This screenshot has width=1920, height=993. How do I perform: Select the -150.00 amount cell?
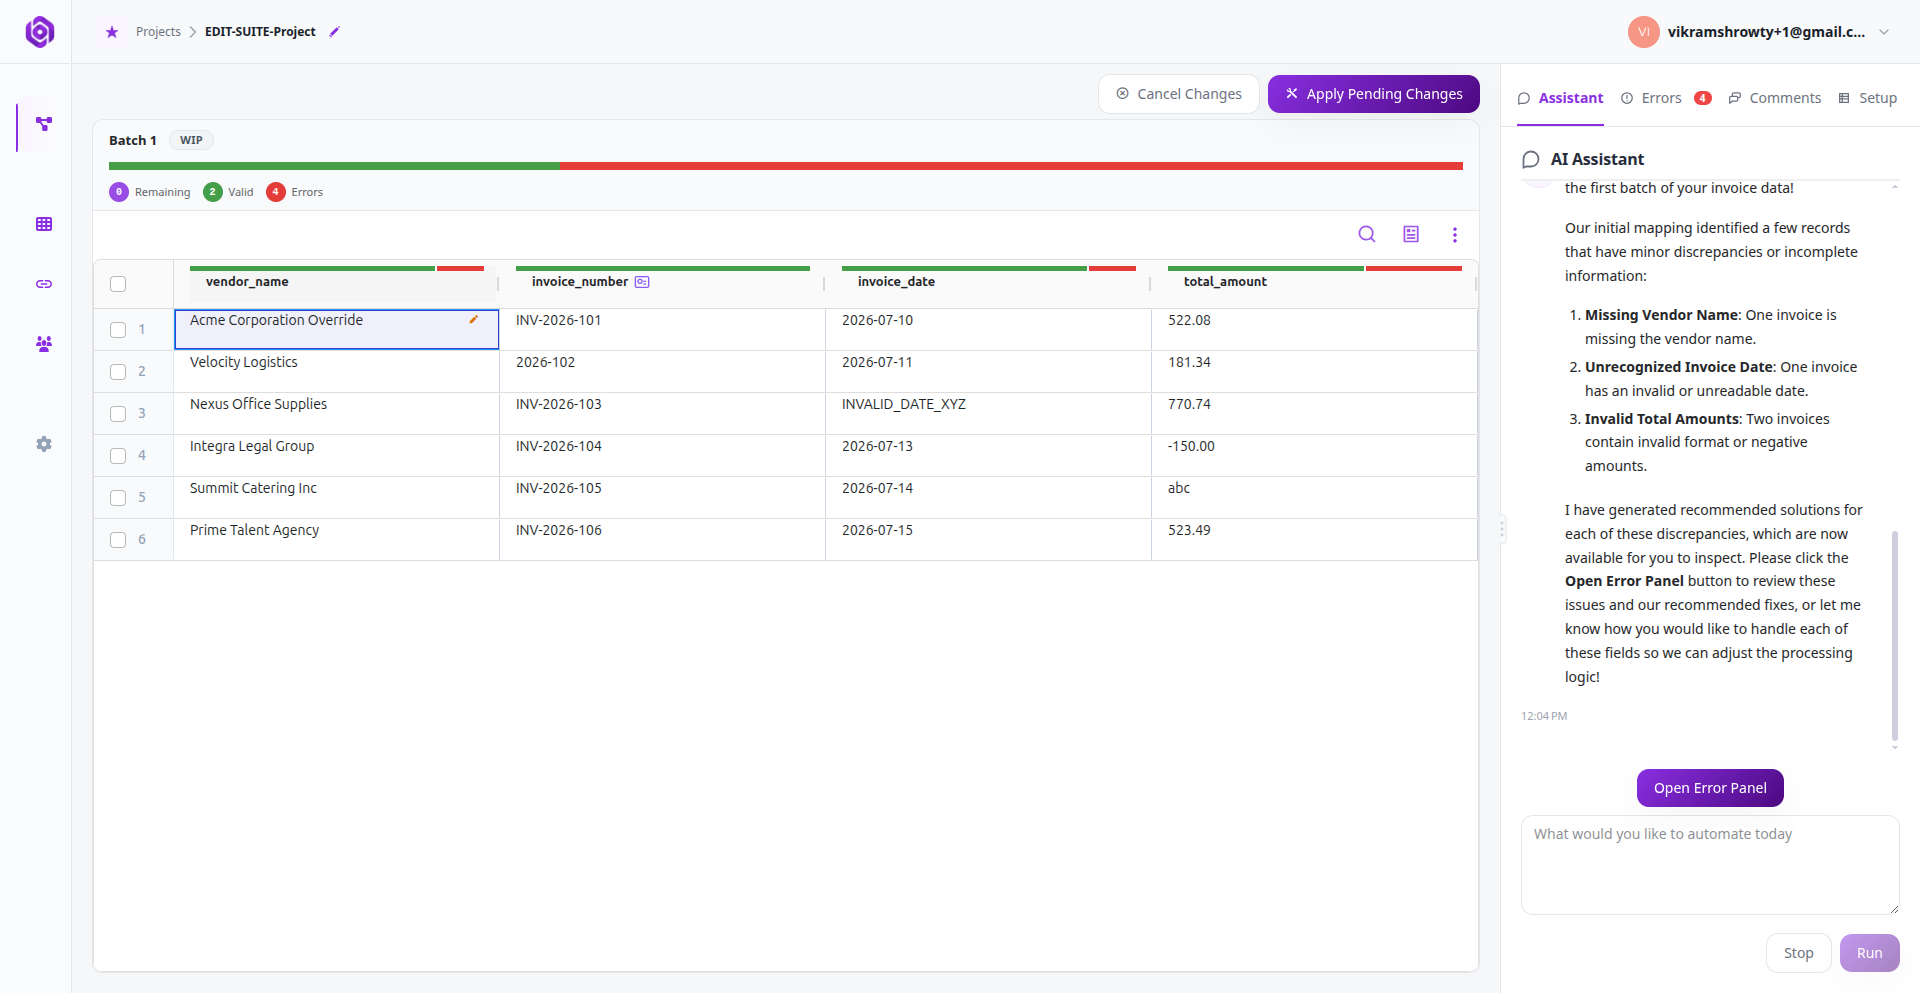coord(1314,455)
